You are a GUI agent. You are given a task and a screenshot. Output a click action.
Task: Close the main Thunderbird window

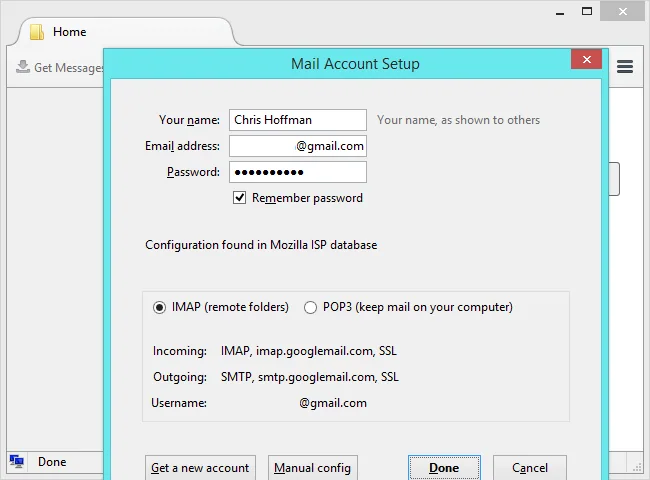click(x=623, y=11)
